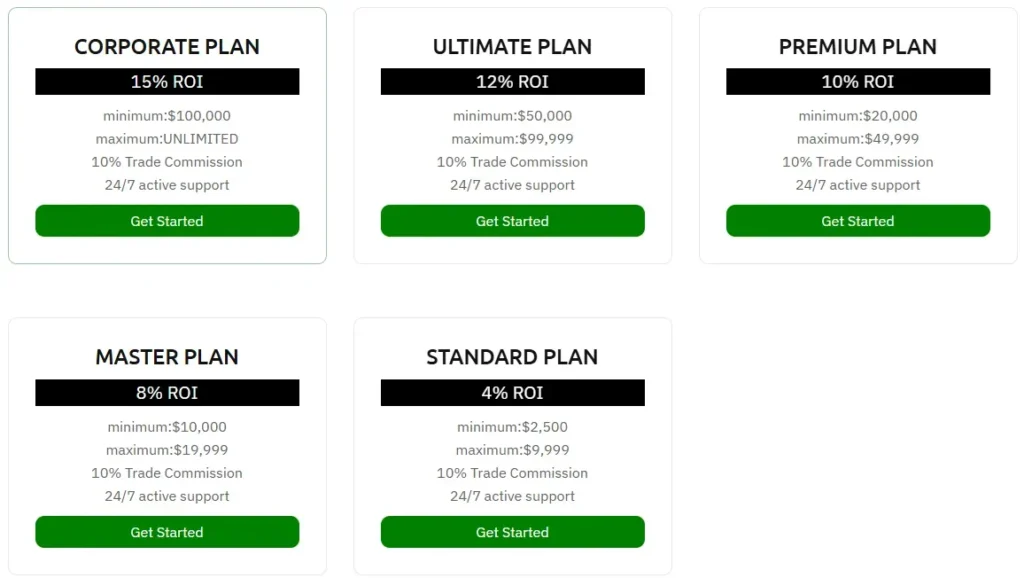
Task: Select the 10% ROI black bar
Action: tap(858, 82)
